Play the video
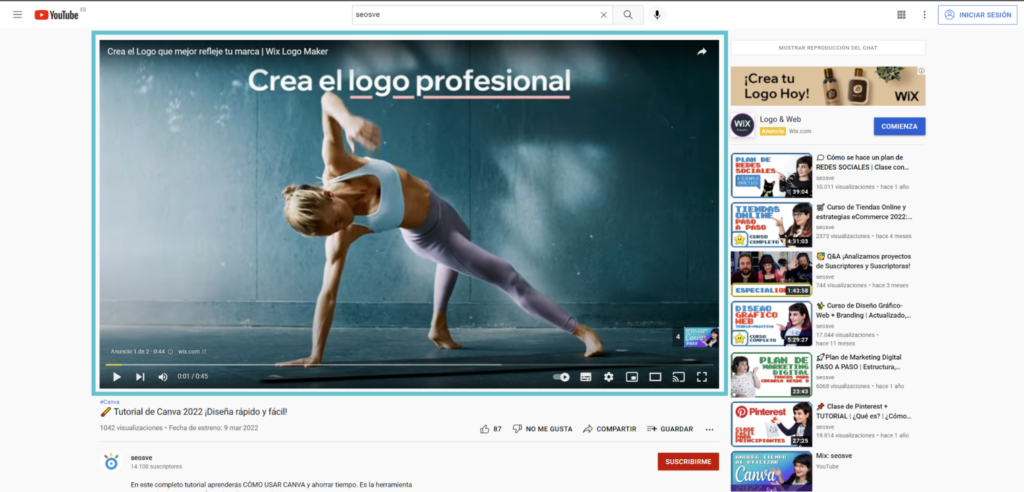The height and width of the screenshot is (492, 1024). [117, 376]
